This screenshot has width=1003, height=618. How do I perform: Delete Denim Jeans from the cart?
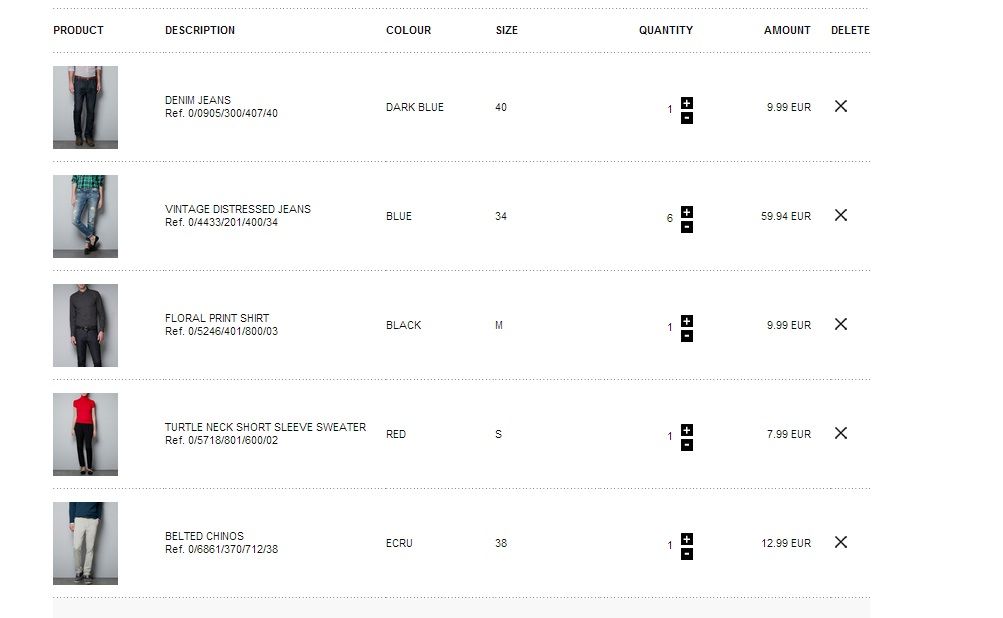pyautogui.click(x=841, y=106)
